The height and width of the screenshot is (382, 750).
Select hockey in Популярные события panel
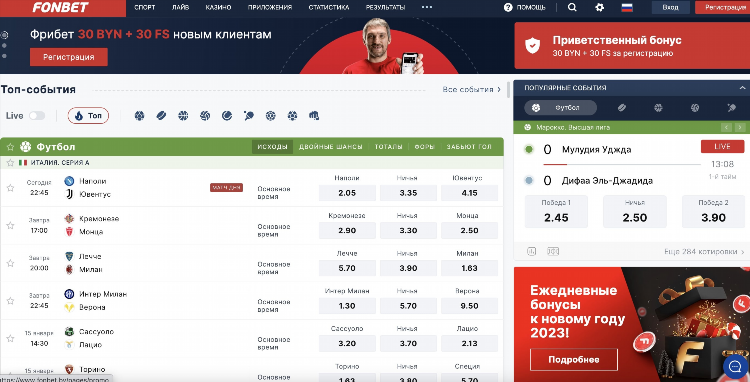tap(622, 108)
